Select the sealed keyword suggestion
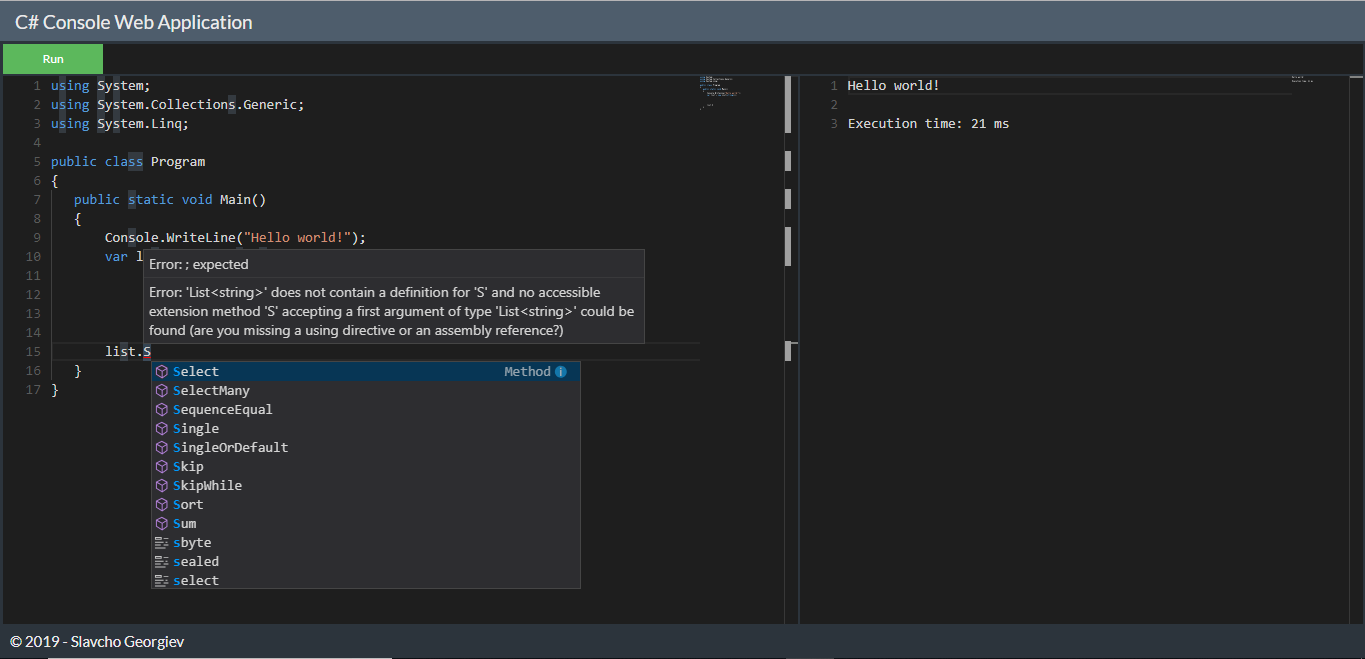This screenshot has height=659, width=1365. (366, 562)
